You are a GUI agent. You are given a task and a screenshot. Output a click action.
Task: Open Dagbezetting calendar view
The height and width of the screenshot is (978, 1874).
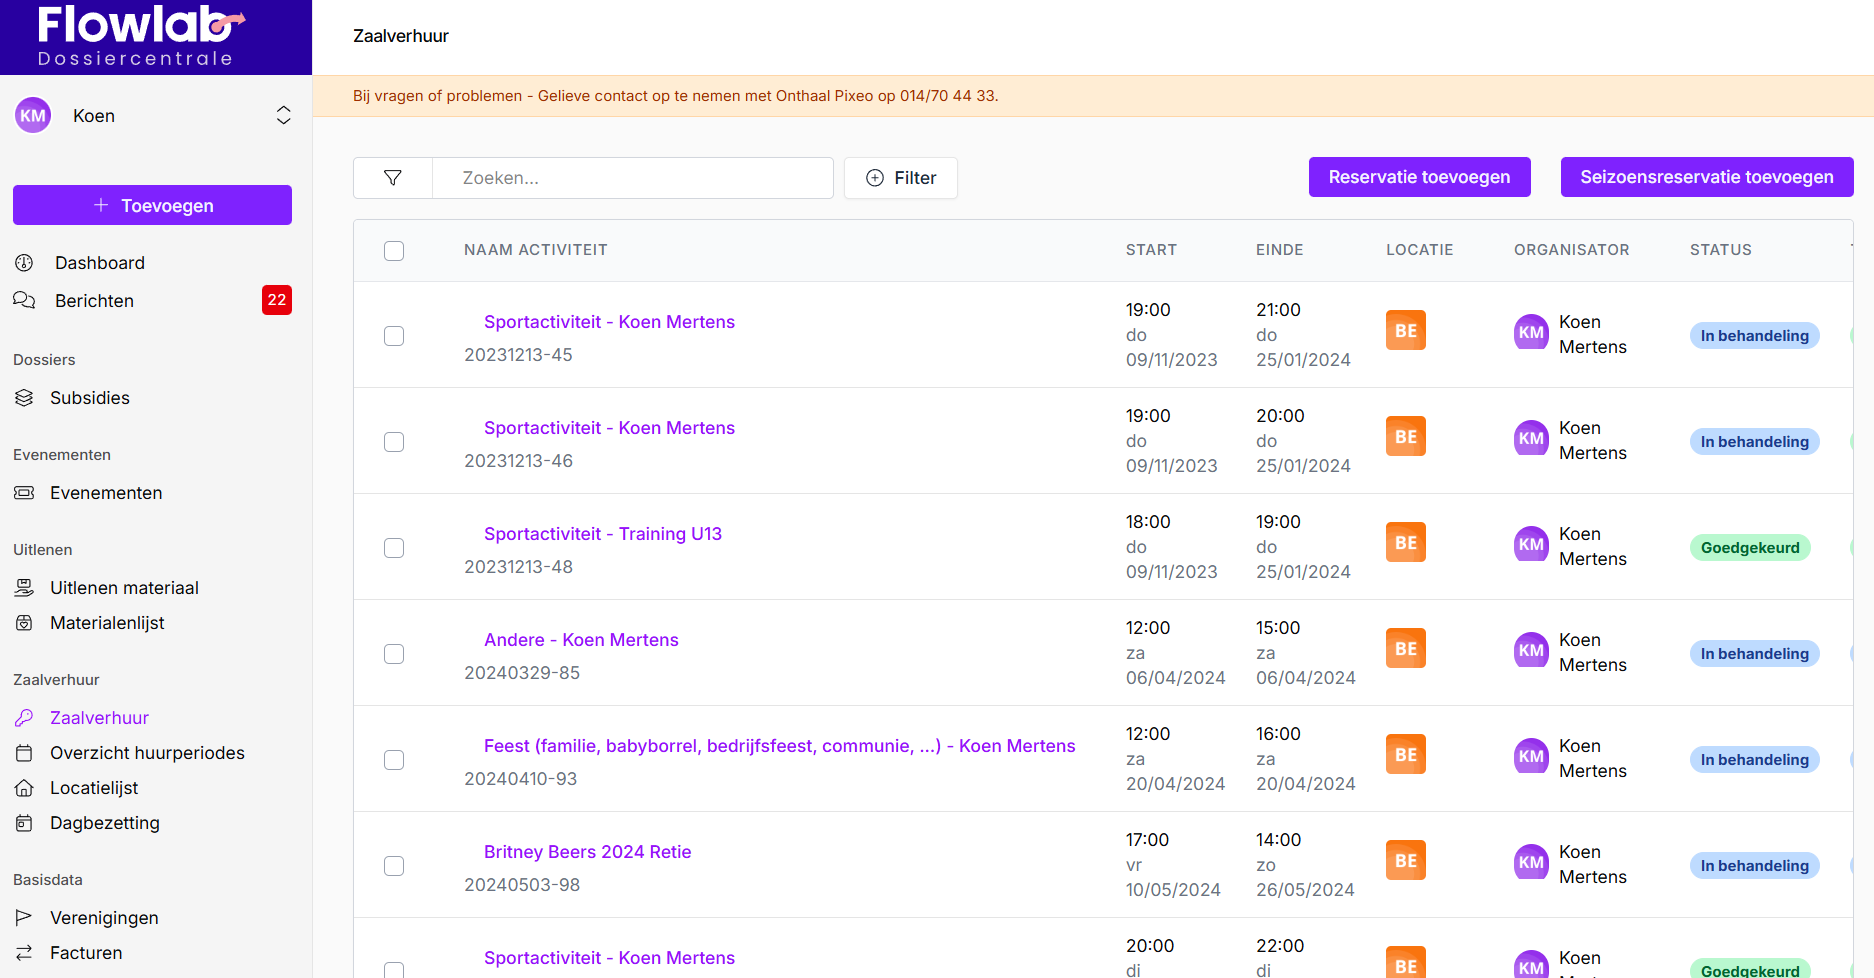(104, 823)
